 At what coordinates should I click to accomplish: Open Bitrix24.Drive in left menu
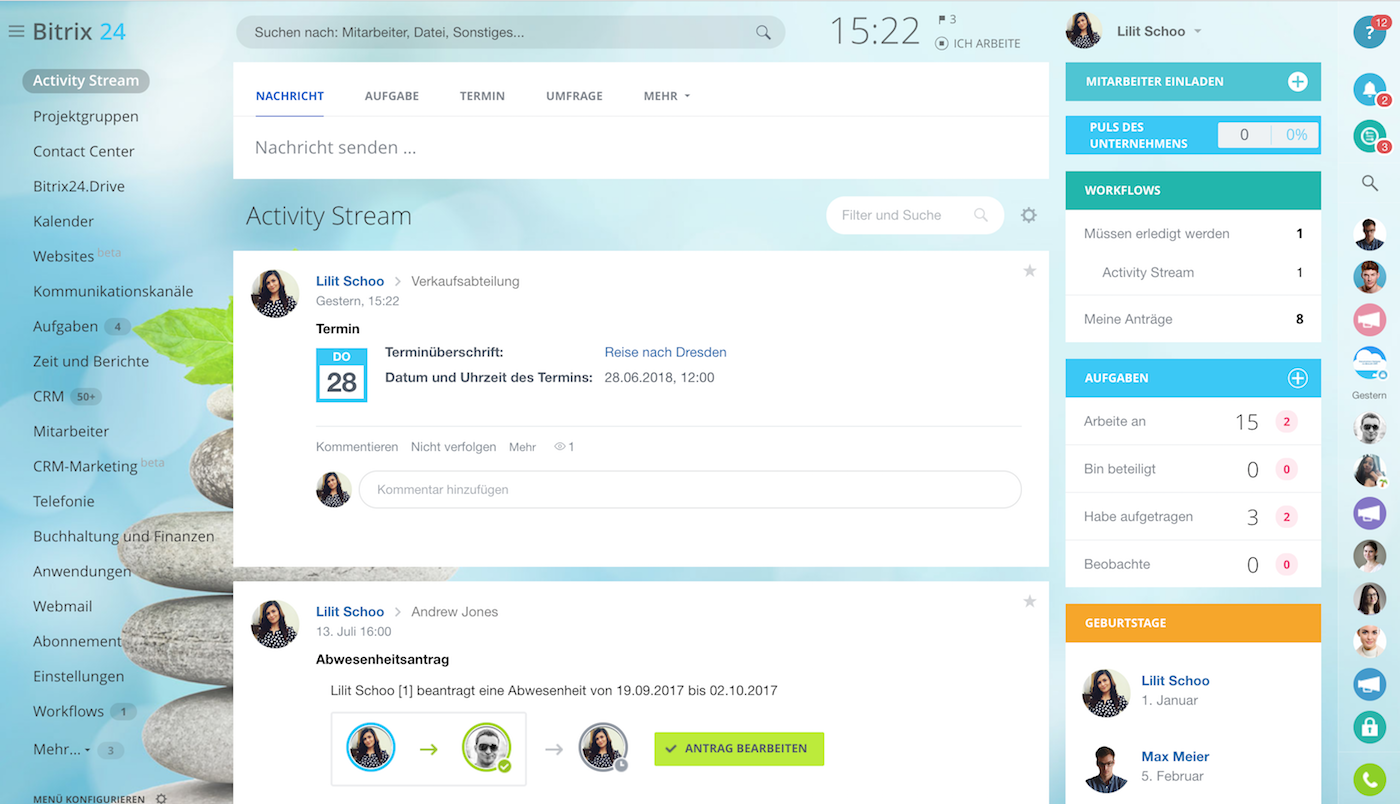(x=79, y=186)
